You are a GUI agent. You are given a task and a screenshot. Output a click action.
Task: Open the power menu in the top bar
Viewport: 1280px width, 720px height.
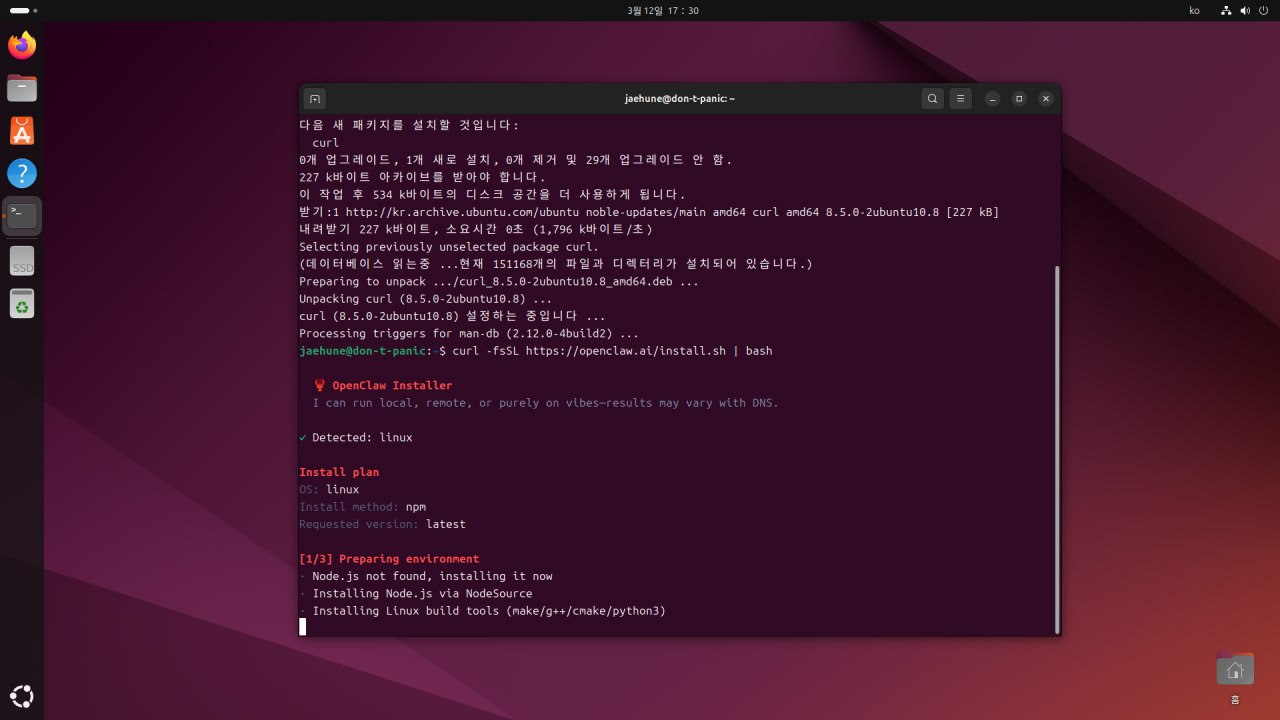click(1263, 10)
